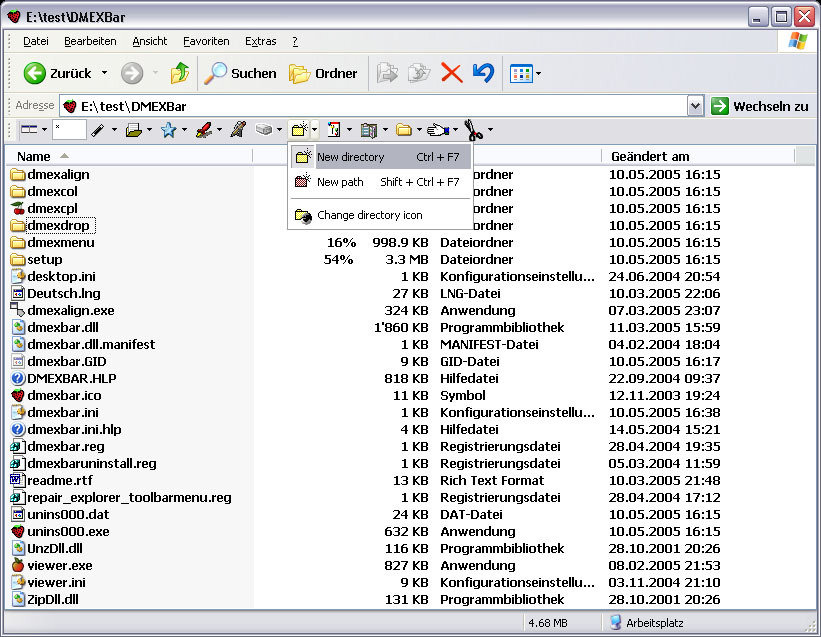The image size is (821, 637).
Task: Expand the rocket icon dropdown arrow
Action: pos(219,129)
